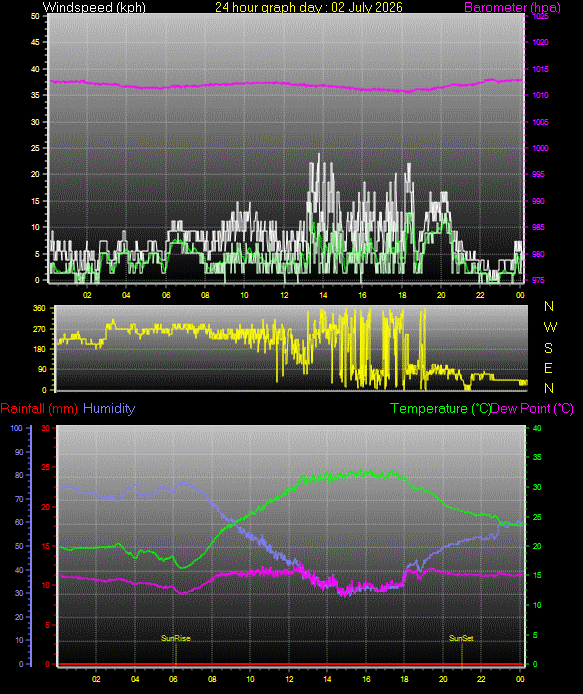Click the "24 hour graph day : 02 July 2026" heading

[x=309, y=7]
